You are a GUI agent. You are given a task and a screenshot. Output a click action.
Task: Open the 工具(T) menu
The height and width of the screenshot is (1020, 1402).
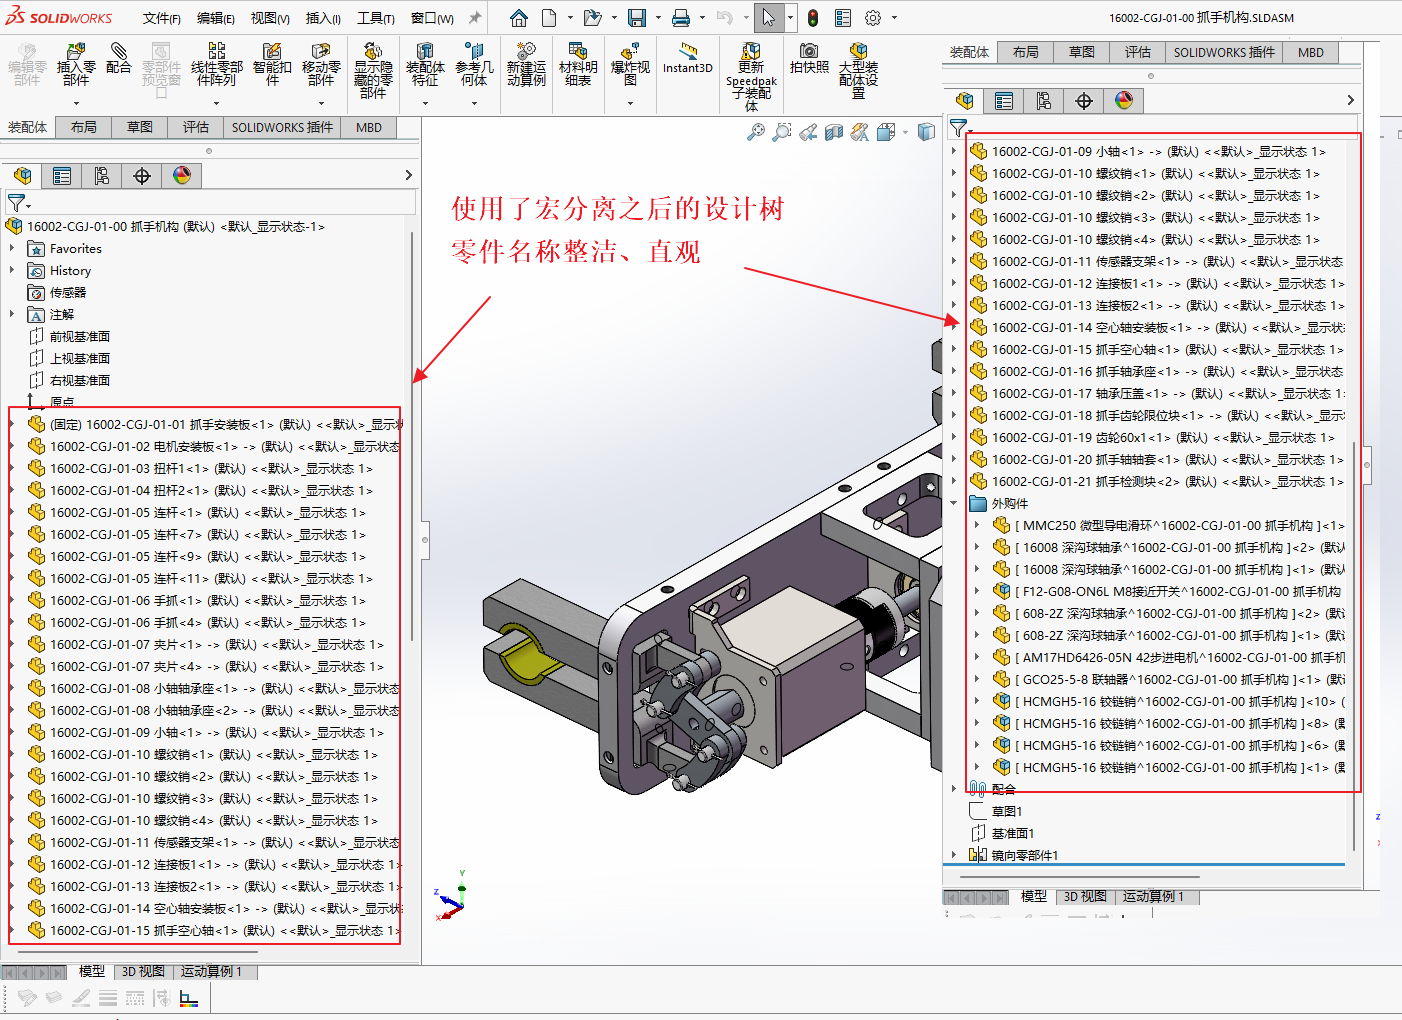click(x=376, y=18)
